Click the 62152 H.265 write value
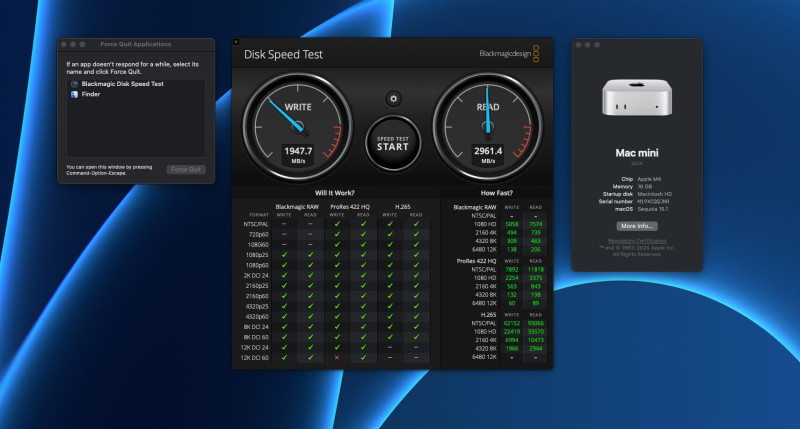Screen dimensions: 800x429 (x=512, y=323)
